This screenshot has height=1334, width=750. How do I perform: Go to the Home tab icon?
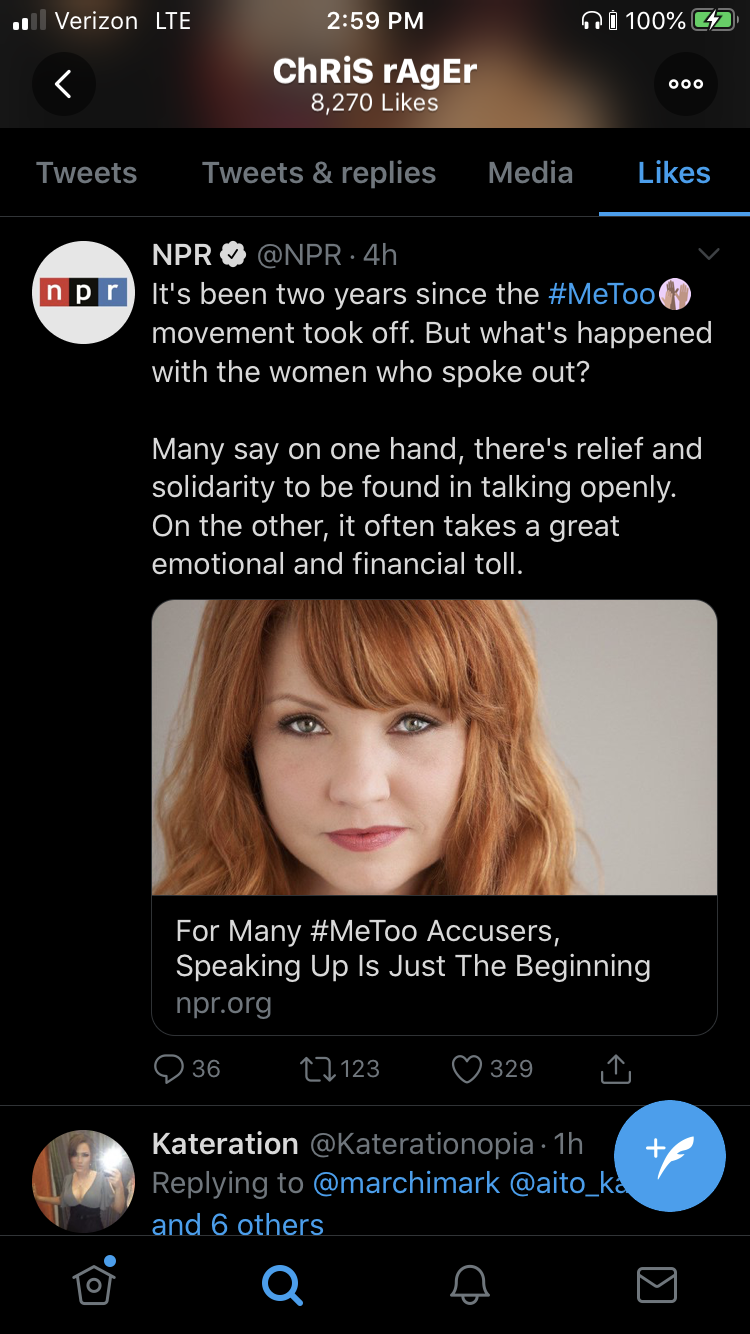(x=94, y=1283)
